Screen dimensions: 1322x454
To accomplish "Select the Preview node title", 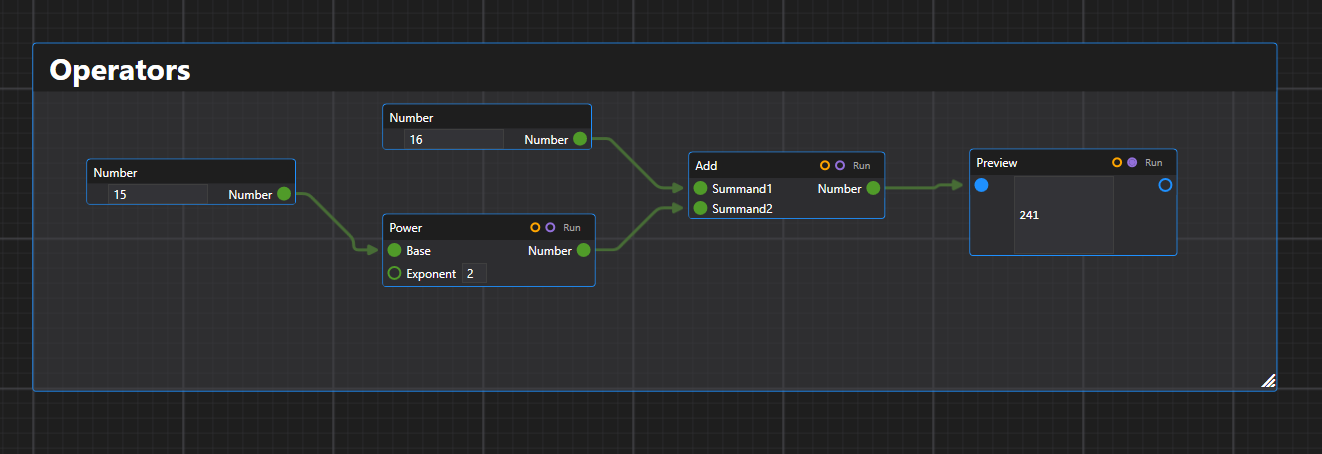I will (x=997, y=162).
